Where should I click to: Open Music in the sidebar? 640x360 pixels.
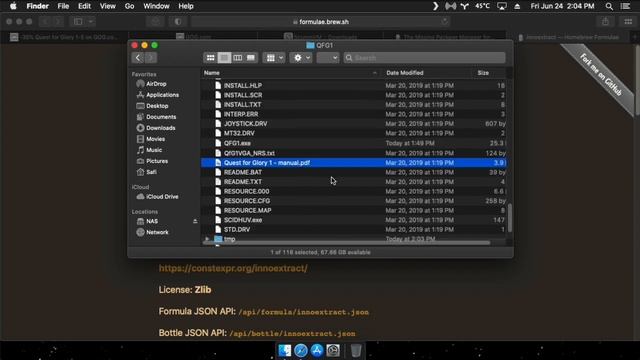(x=150, y=150)
